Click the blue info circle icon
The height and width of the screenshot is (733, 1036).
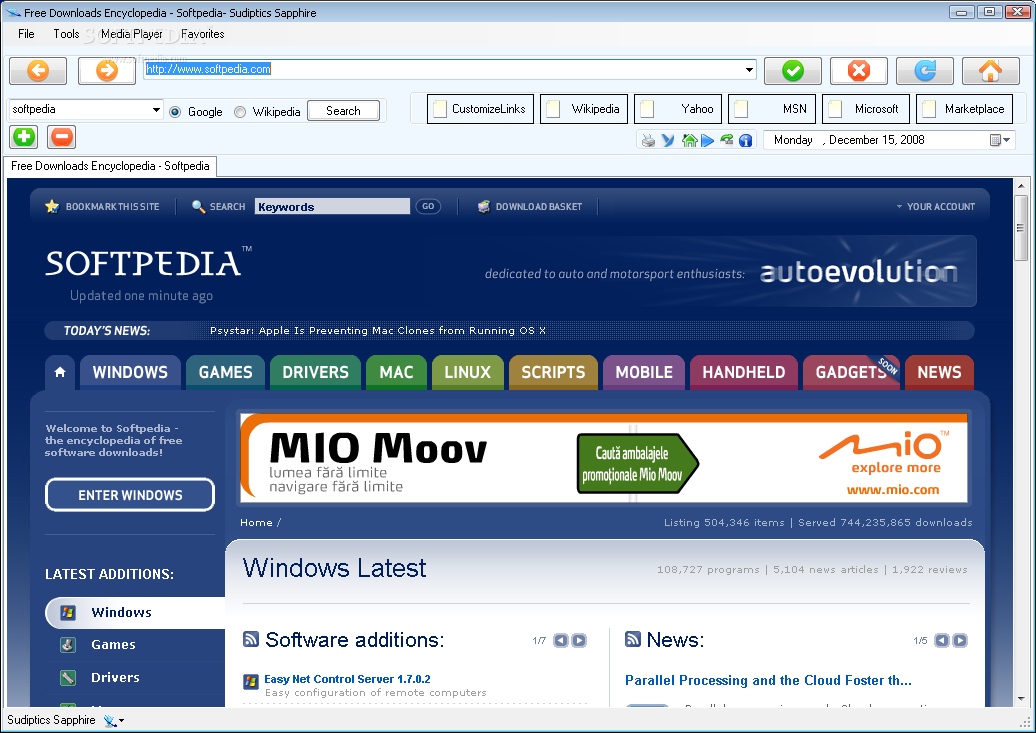click(x=746, y=140)
